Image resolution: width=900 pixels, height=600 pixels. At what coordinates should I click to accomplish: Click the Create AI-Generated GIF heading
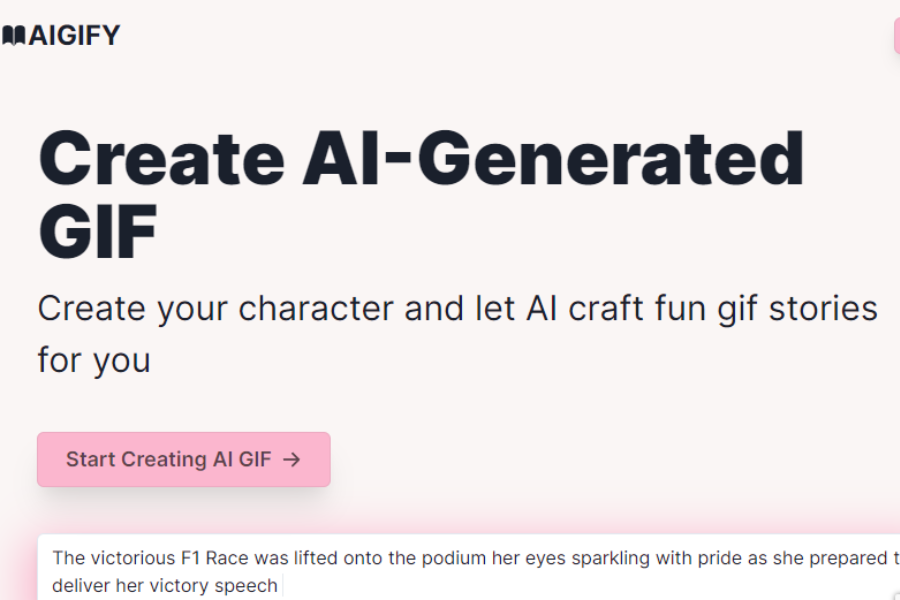[420, 190]
